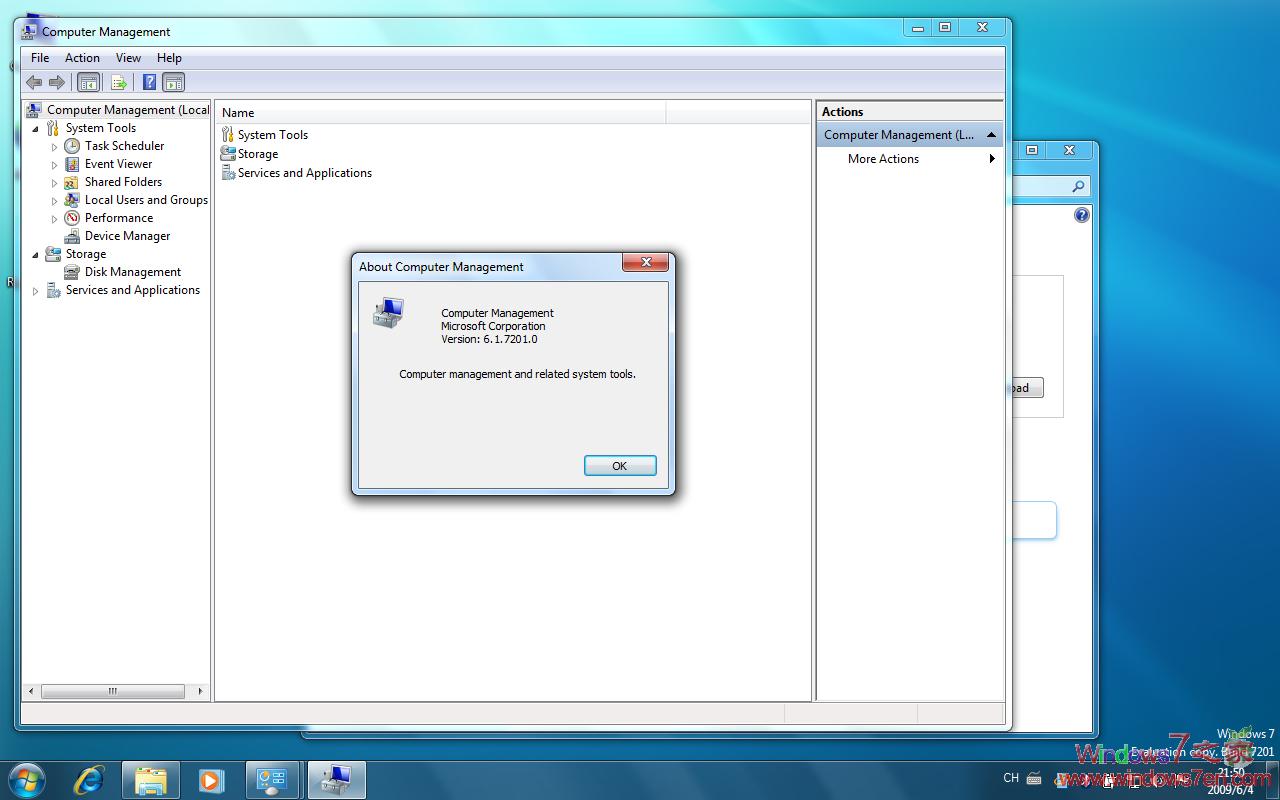This screenshot has width=1280, height=800.
Task: Select Local Users and Groups icon
Action: tap(72, 200)
